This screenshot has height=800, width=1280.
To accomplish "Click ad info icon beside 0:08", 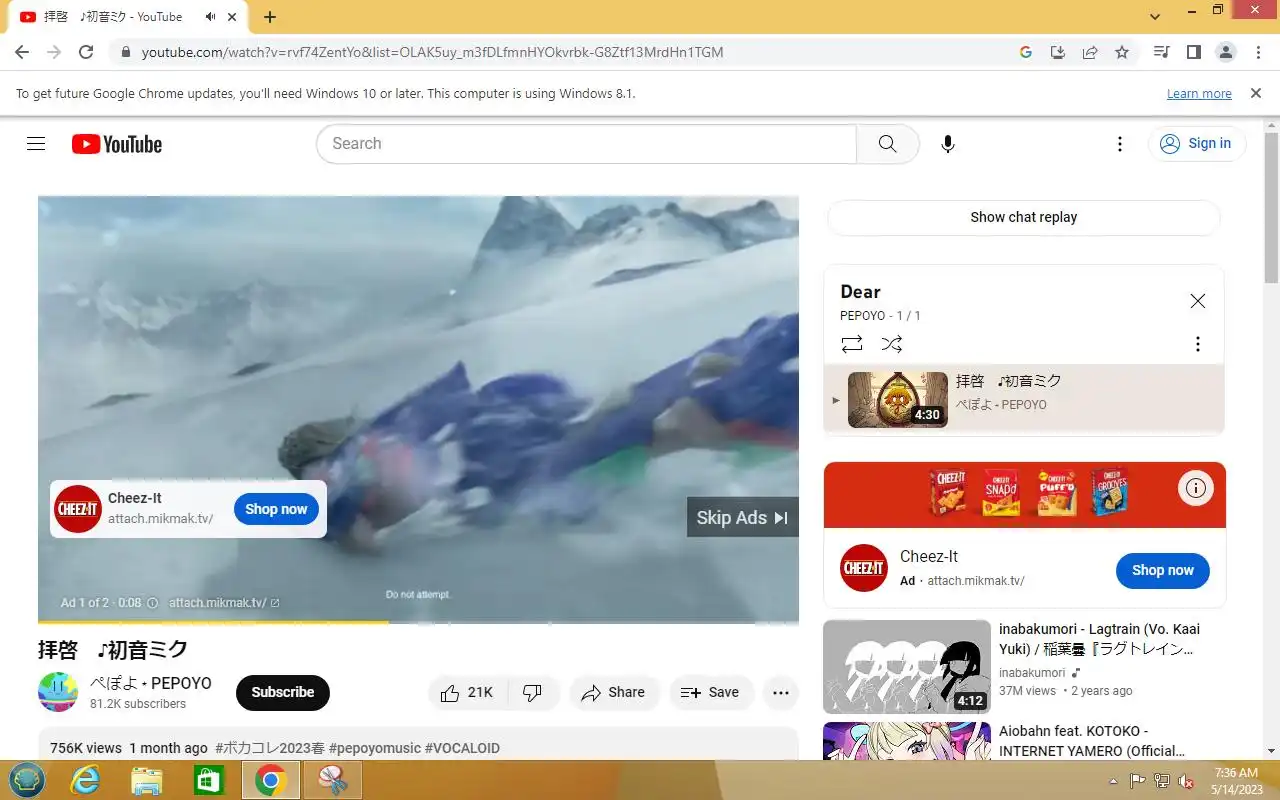I will pyautogui.click(x=152, y=603).
